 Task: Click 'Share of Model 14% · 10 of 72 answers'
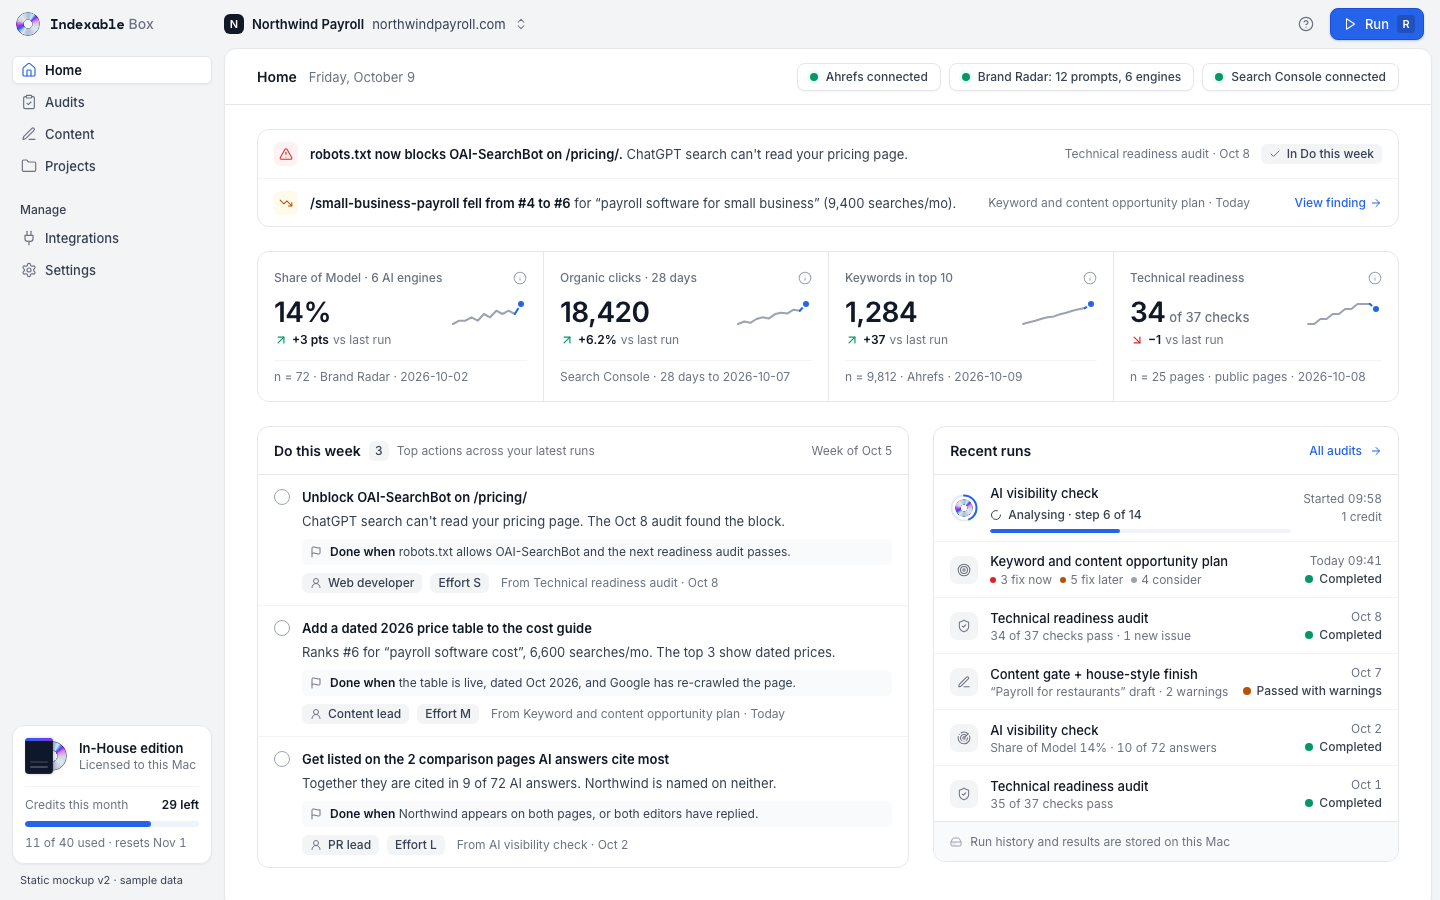(x=1103, y=748)
